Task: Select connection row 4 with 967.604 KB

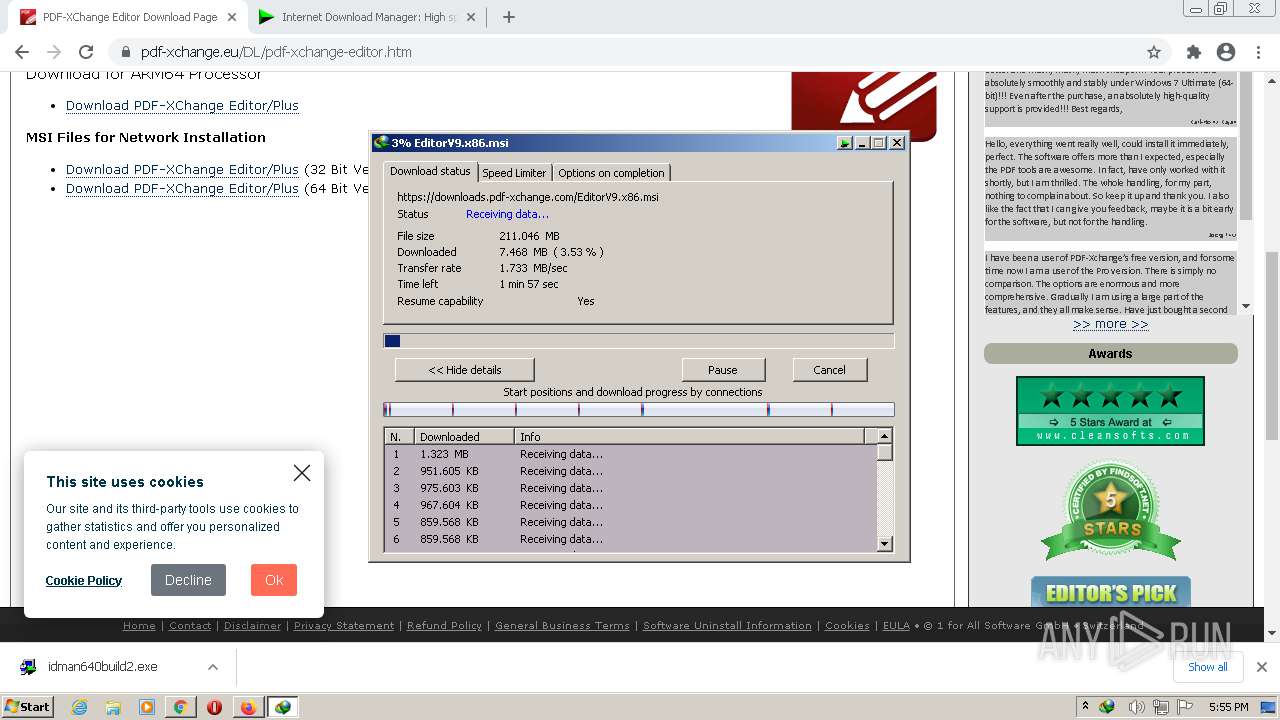Action: pos(631,505)
